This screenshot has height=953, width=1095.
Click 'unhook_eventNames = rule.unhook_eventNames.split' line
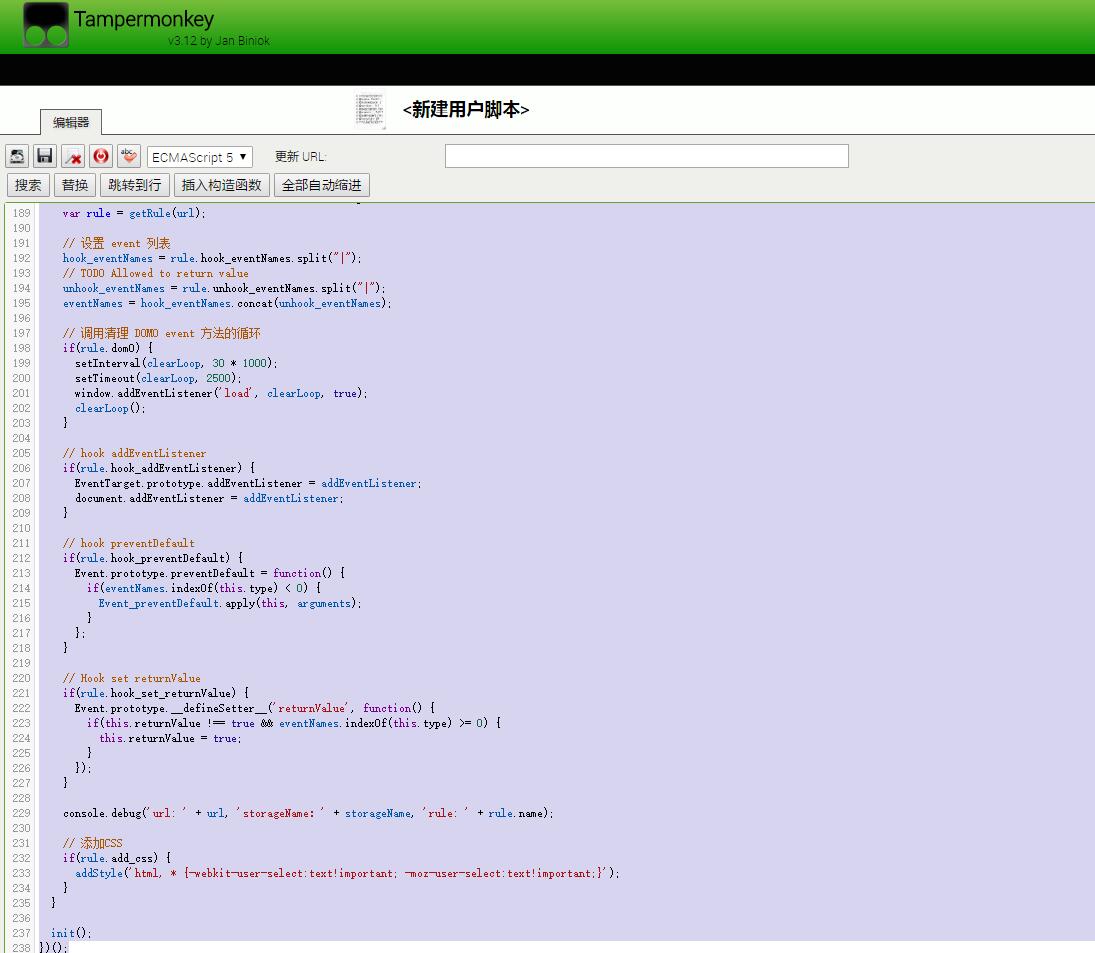pyautogui.click(x=223, y=288)
